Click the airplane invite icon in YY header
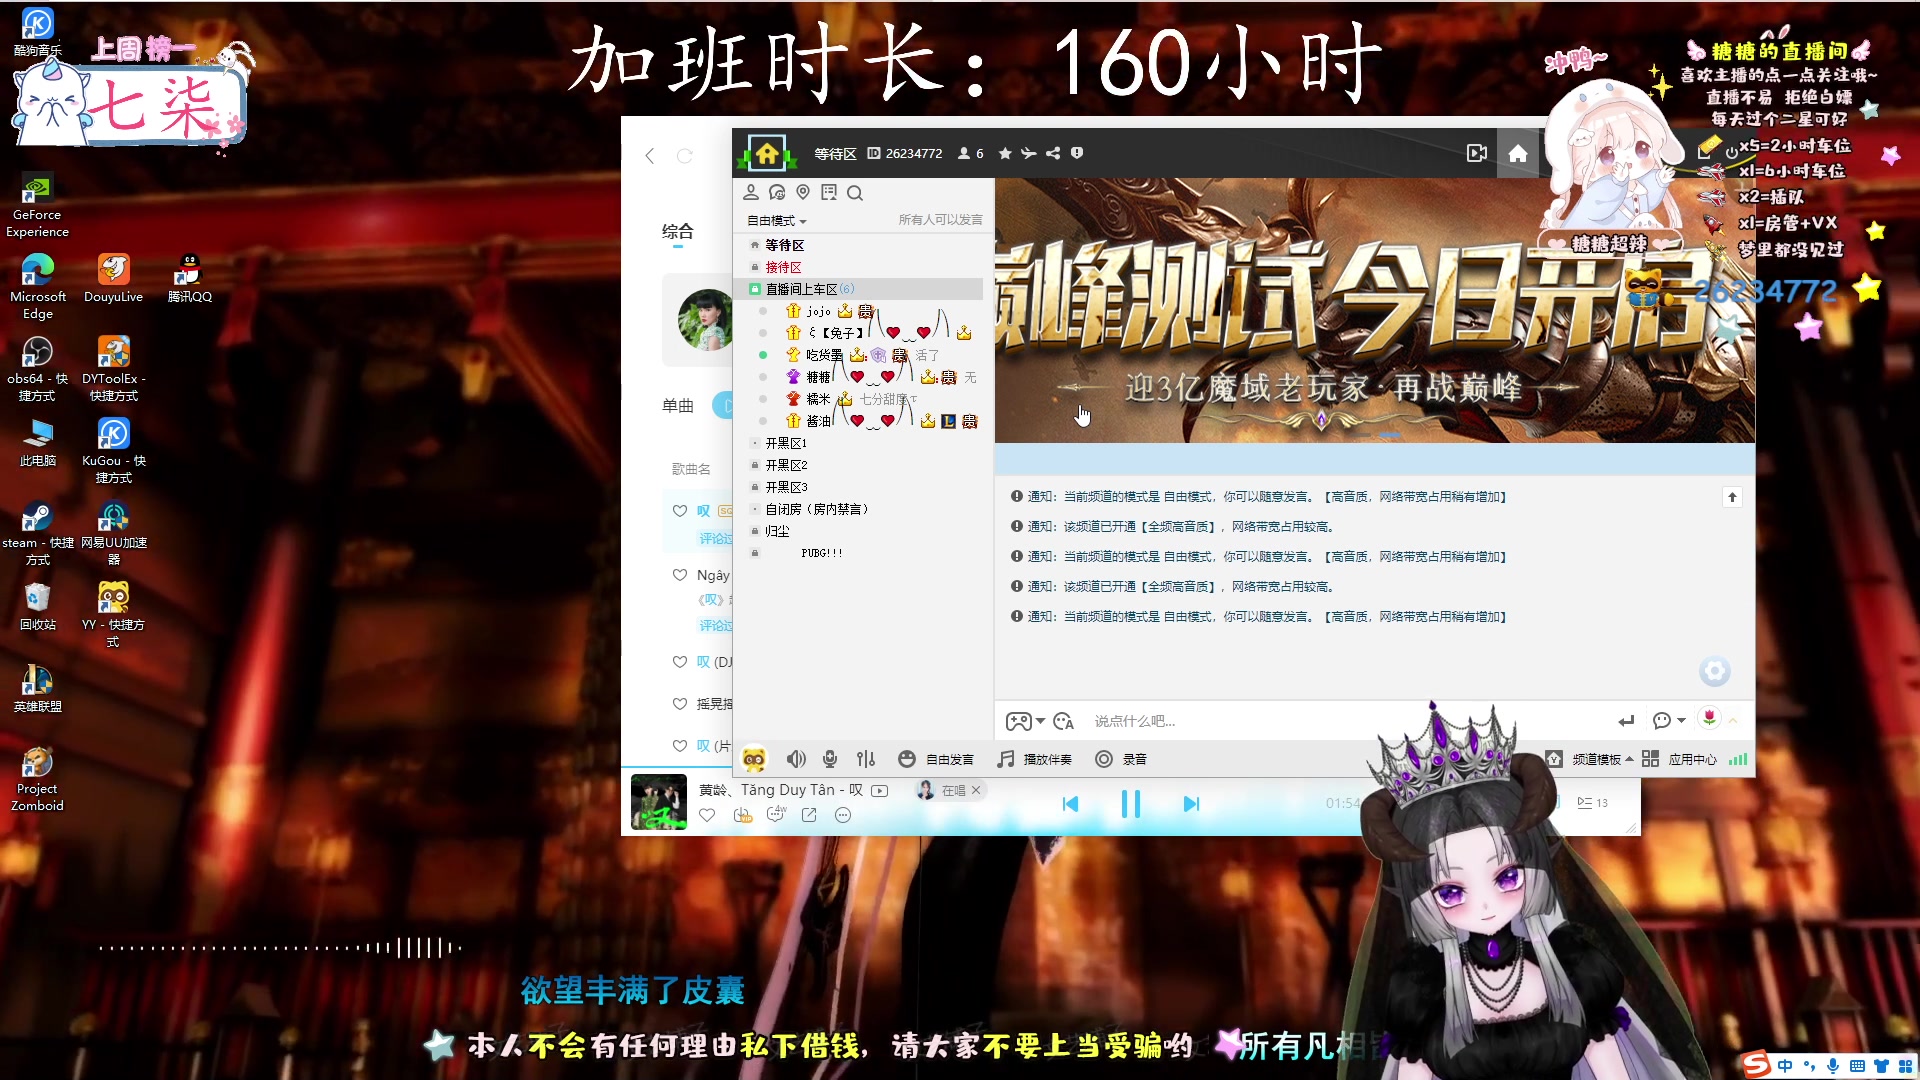1920x1080 pixels. click(x=1029, y=153)
